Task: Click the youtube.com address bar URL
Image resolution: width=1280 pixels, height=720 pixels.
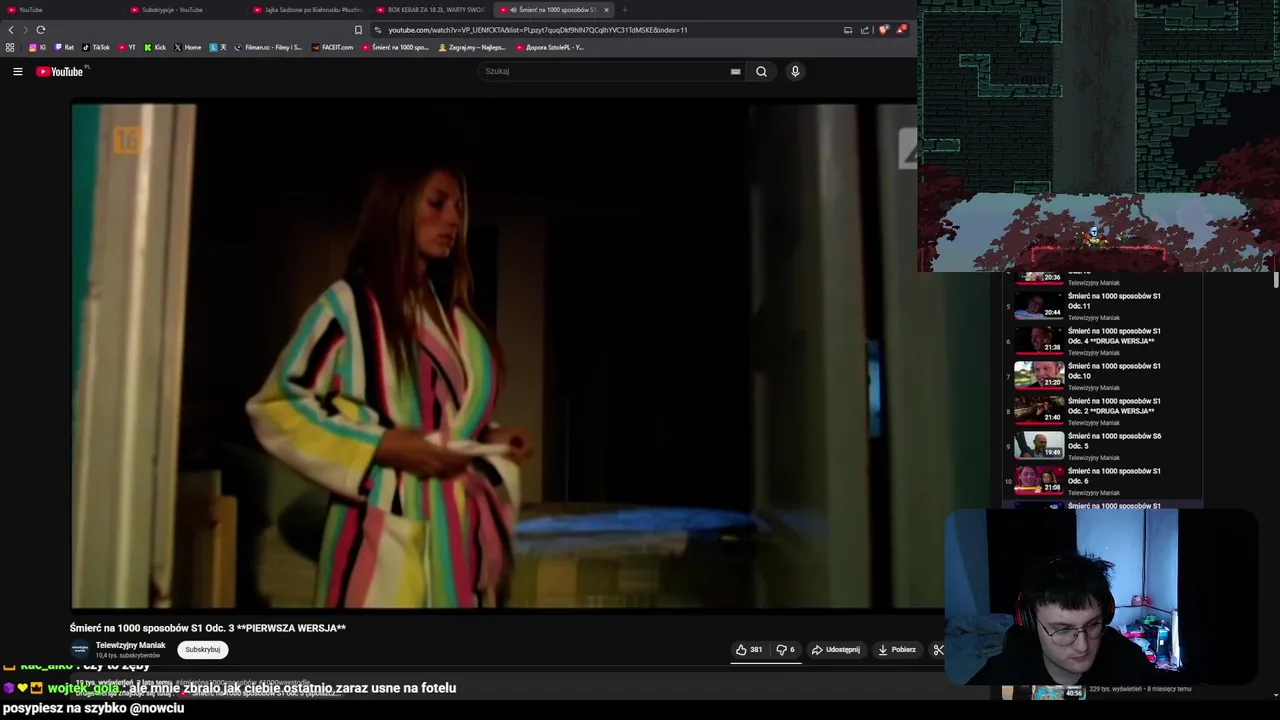Action: coord(537,30)
